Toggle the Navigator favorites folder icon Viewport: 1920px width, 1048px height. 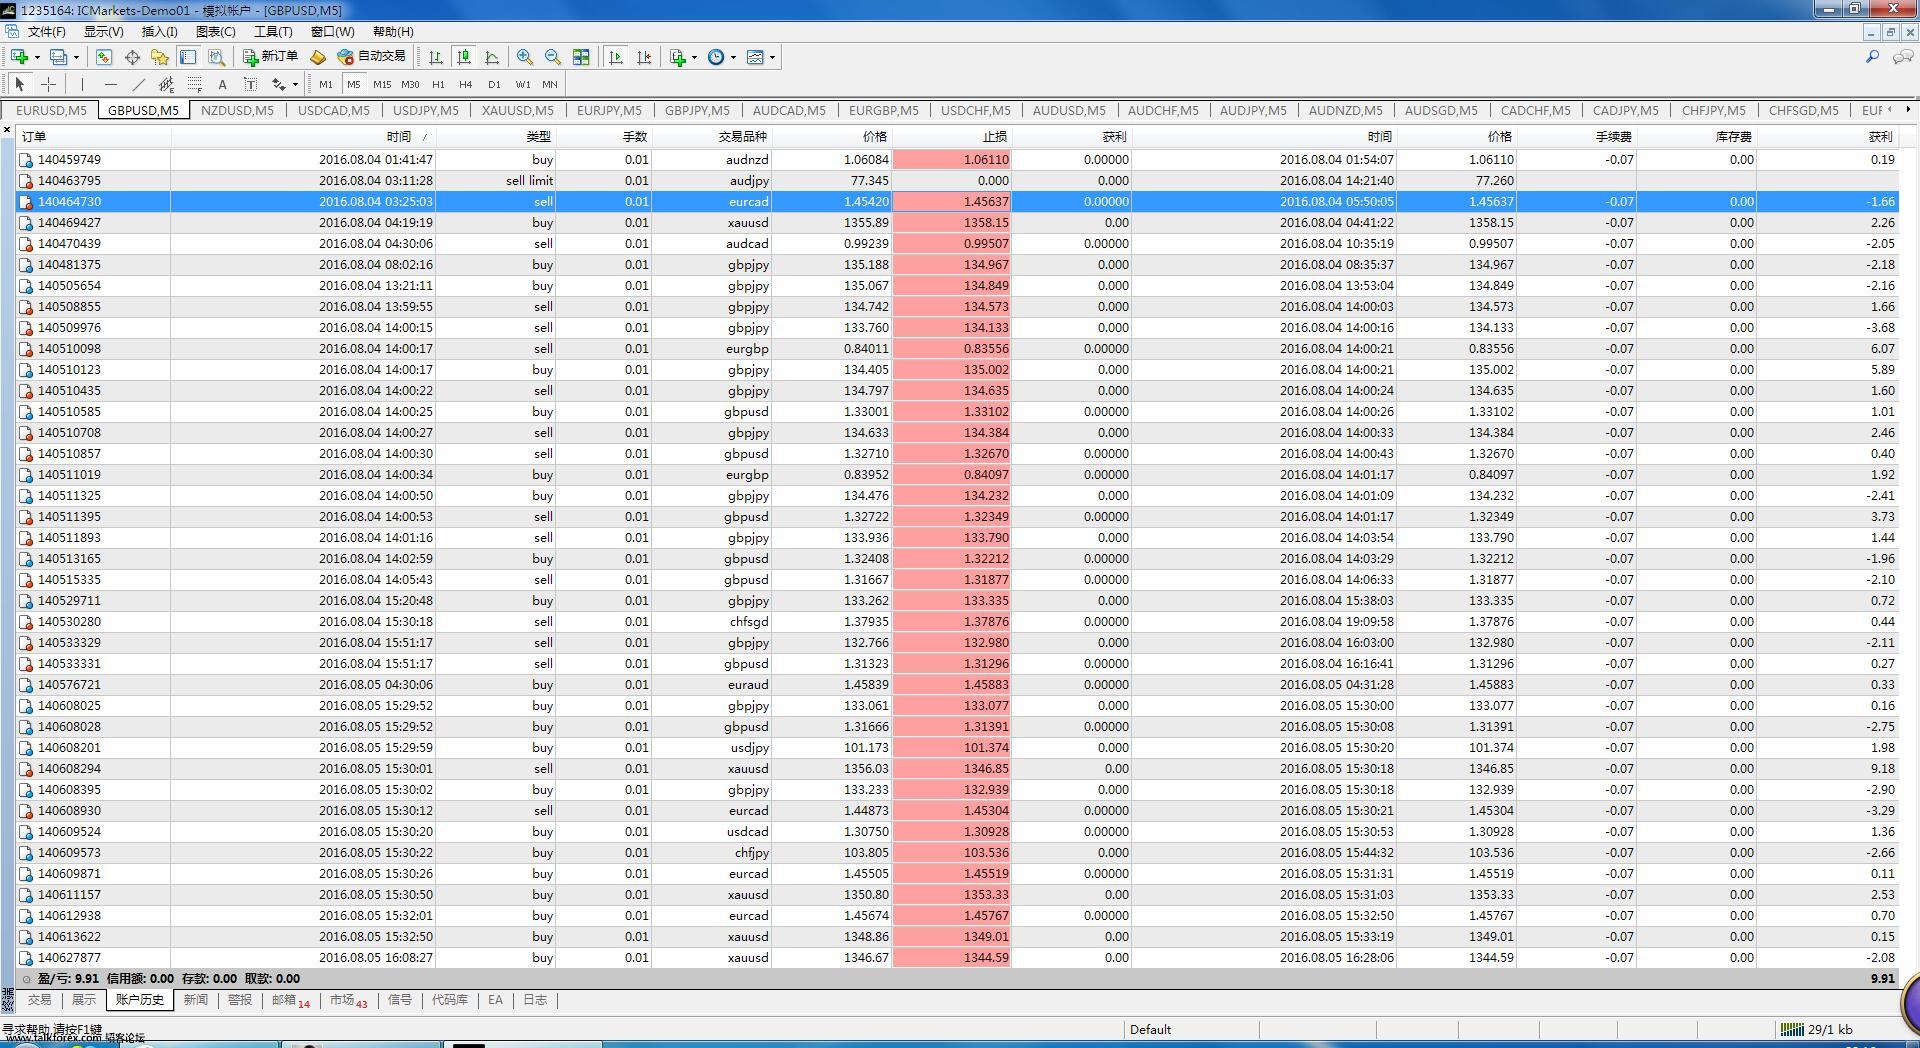pos(160,57)
